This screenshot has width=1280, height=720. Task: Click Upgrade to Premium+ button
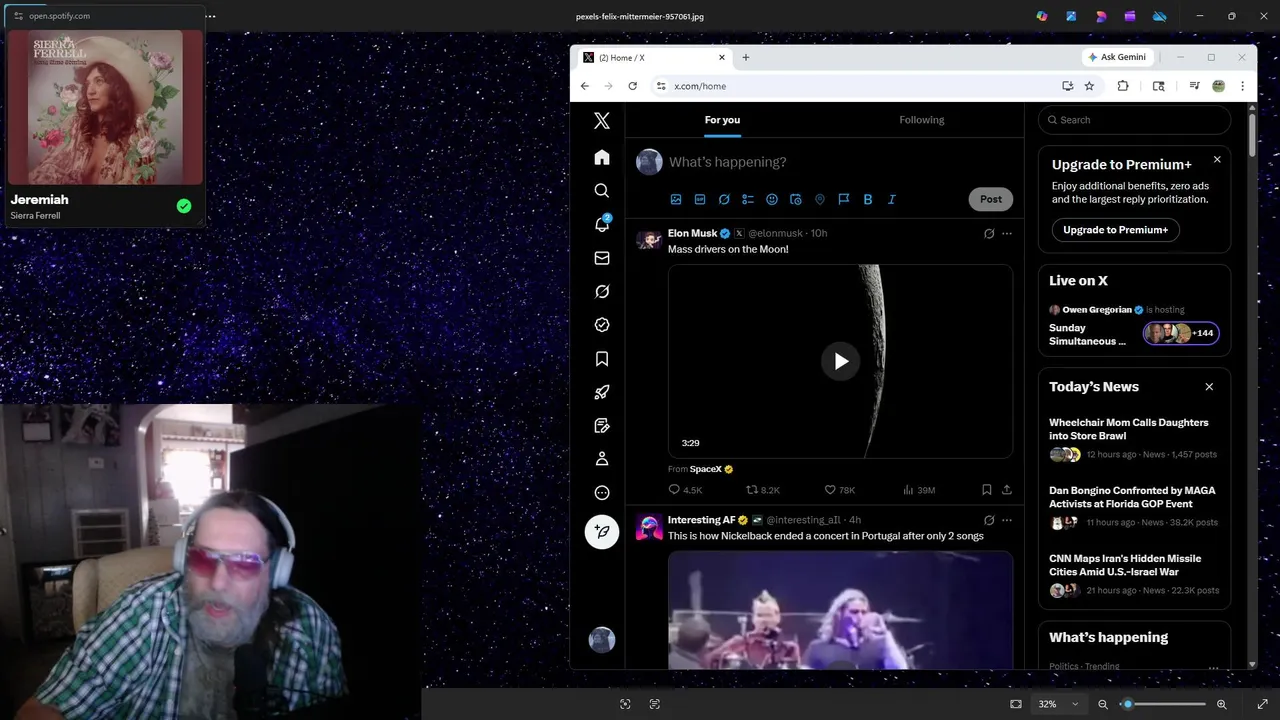pos(1115,230)
